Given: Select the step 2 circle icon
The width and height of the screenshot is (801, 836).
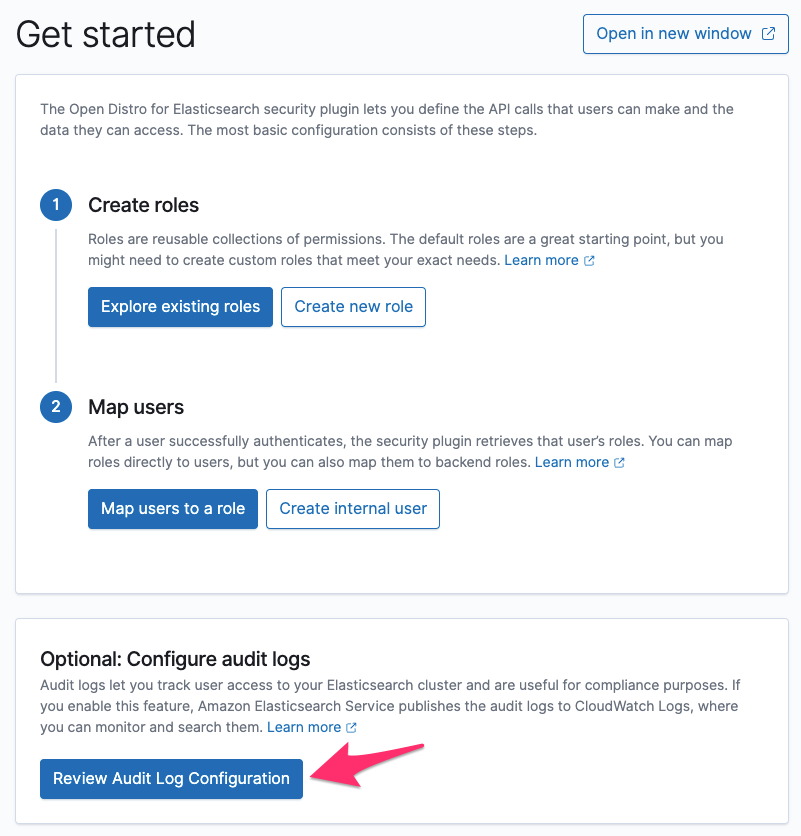Looking at the screenshot, I should click(56, 407).
